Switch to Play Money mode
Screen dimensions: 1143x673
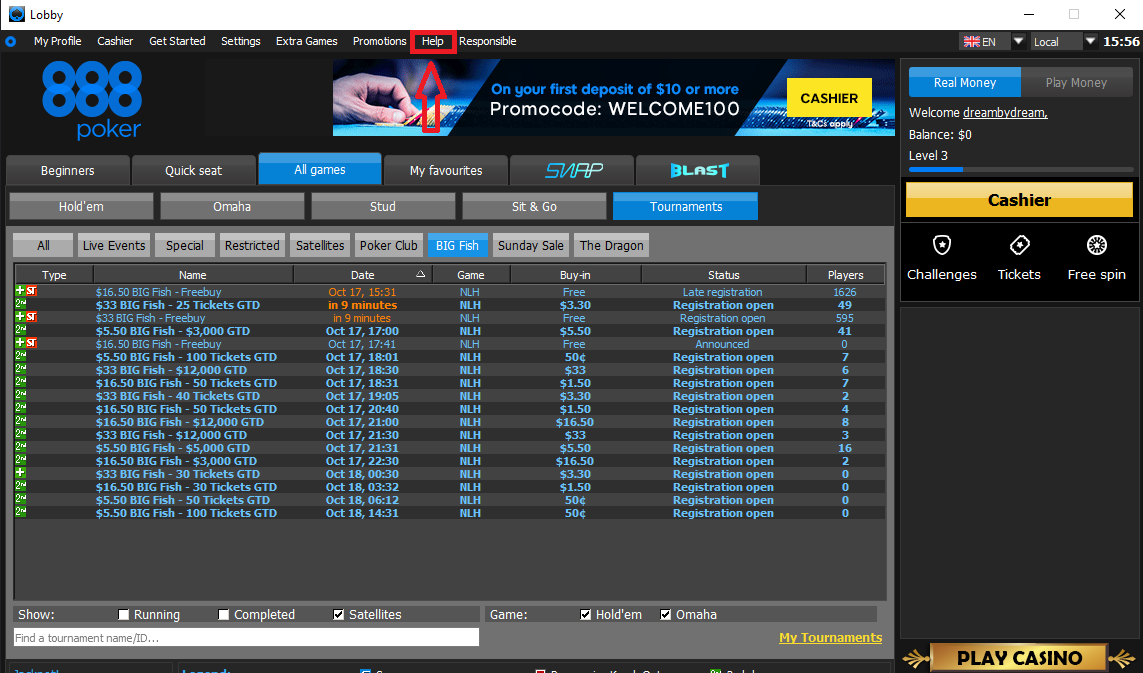(x=1077, y=82)
